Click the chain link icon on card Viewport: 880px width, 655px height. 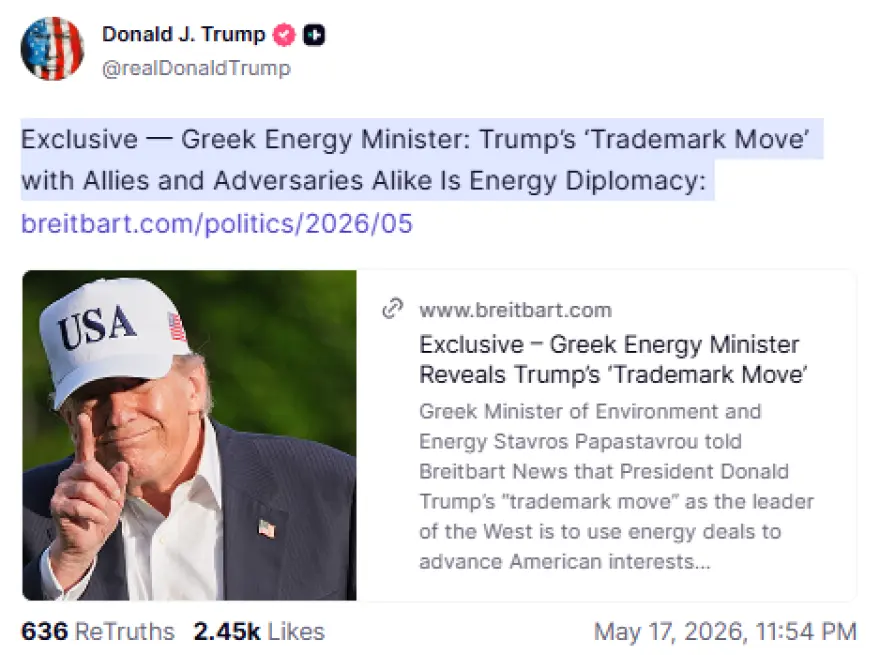click(392, 309)
